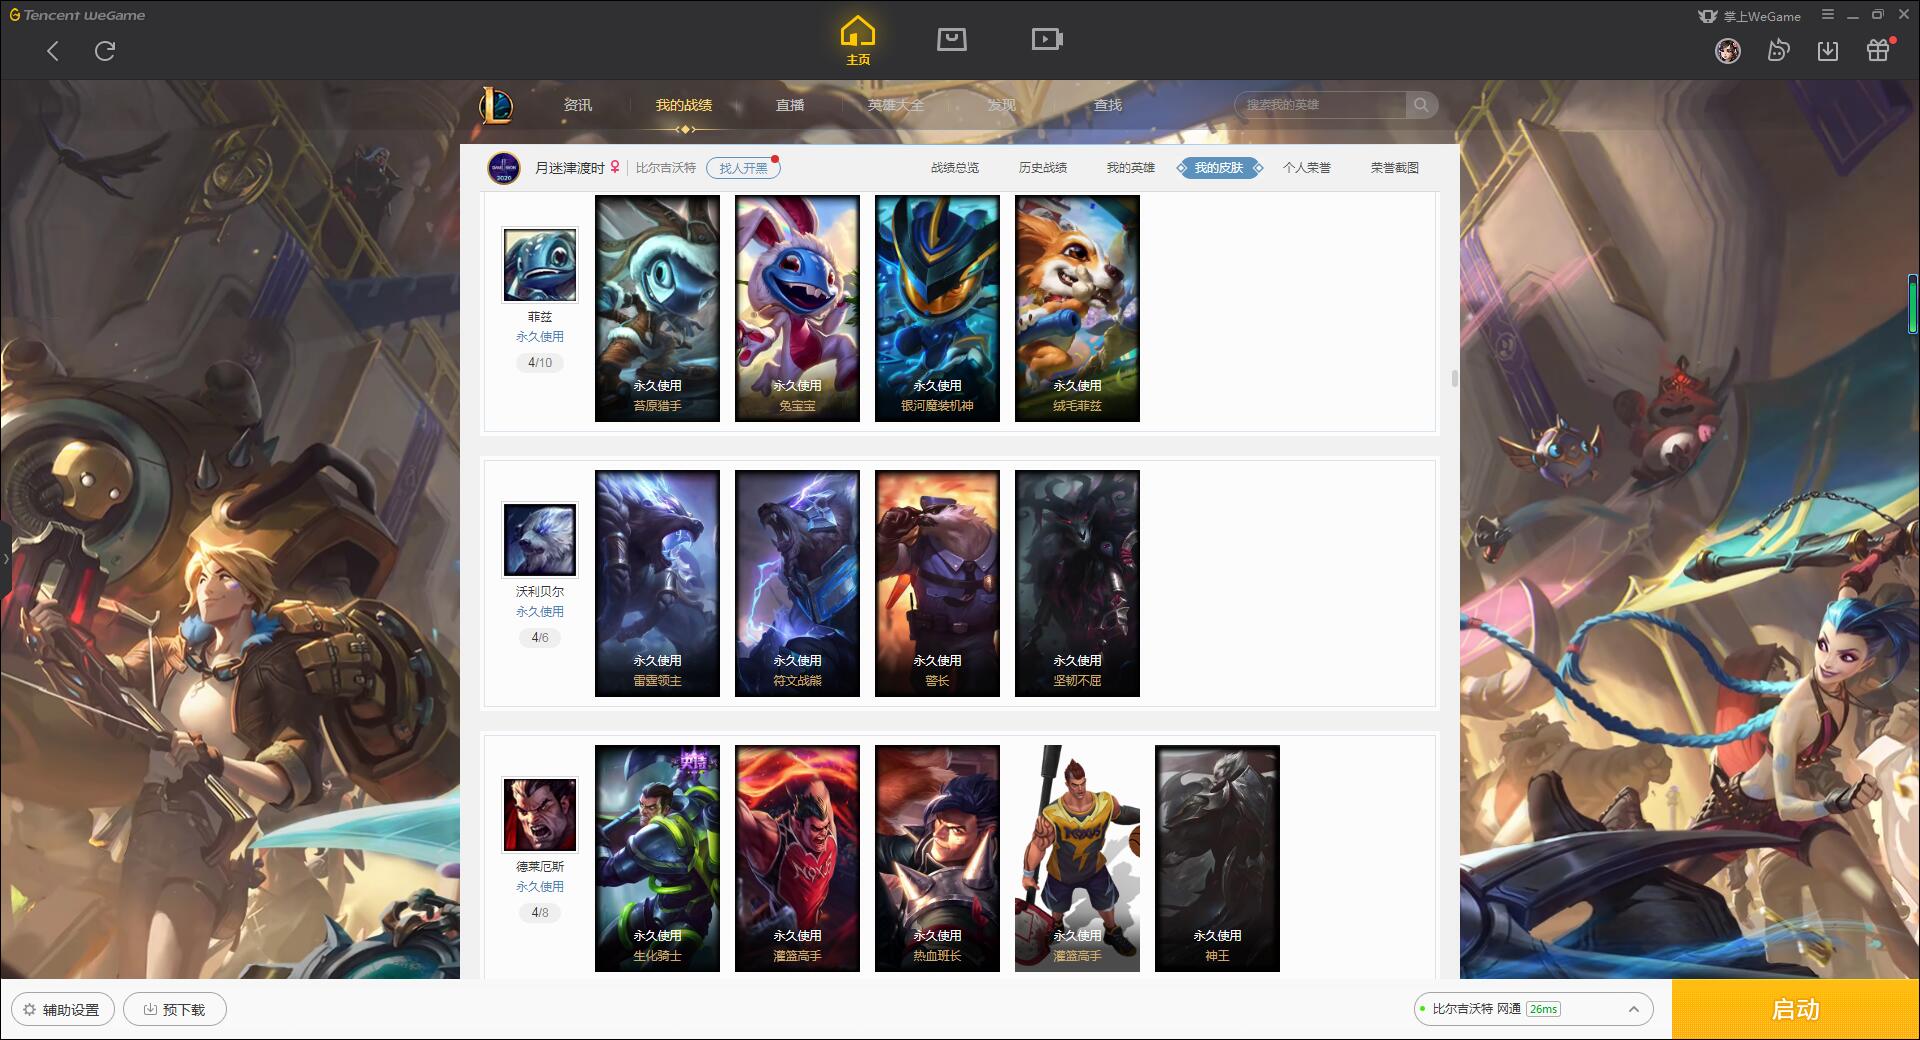Open 辅助设置 settings button
1920x1040 pixels.
click(x=62, y=1009)
